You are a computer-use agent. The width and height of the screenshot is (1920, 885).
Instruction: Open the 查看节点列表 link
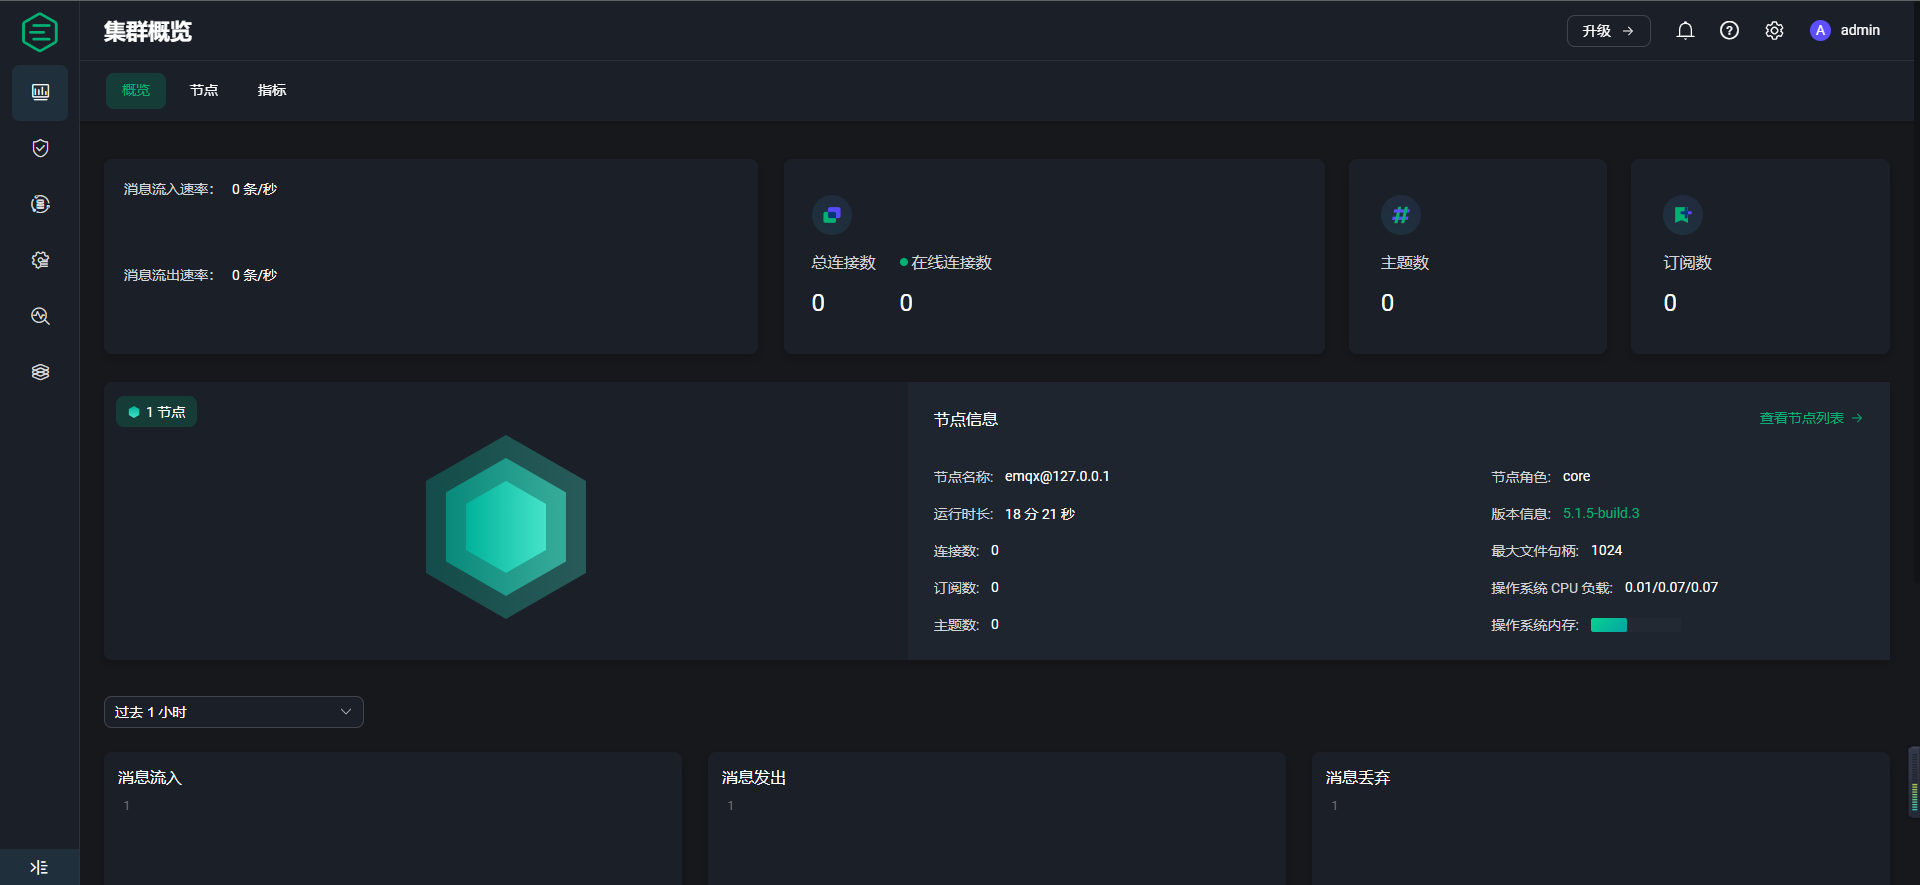[1811, 418]
